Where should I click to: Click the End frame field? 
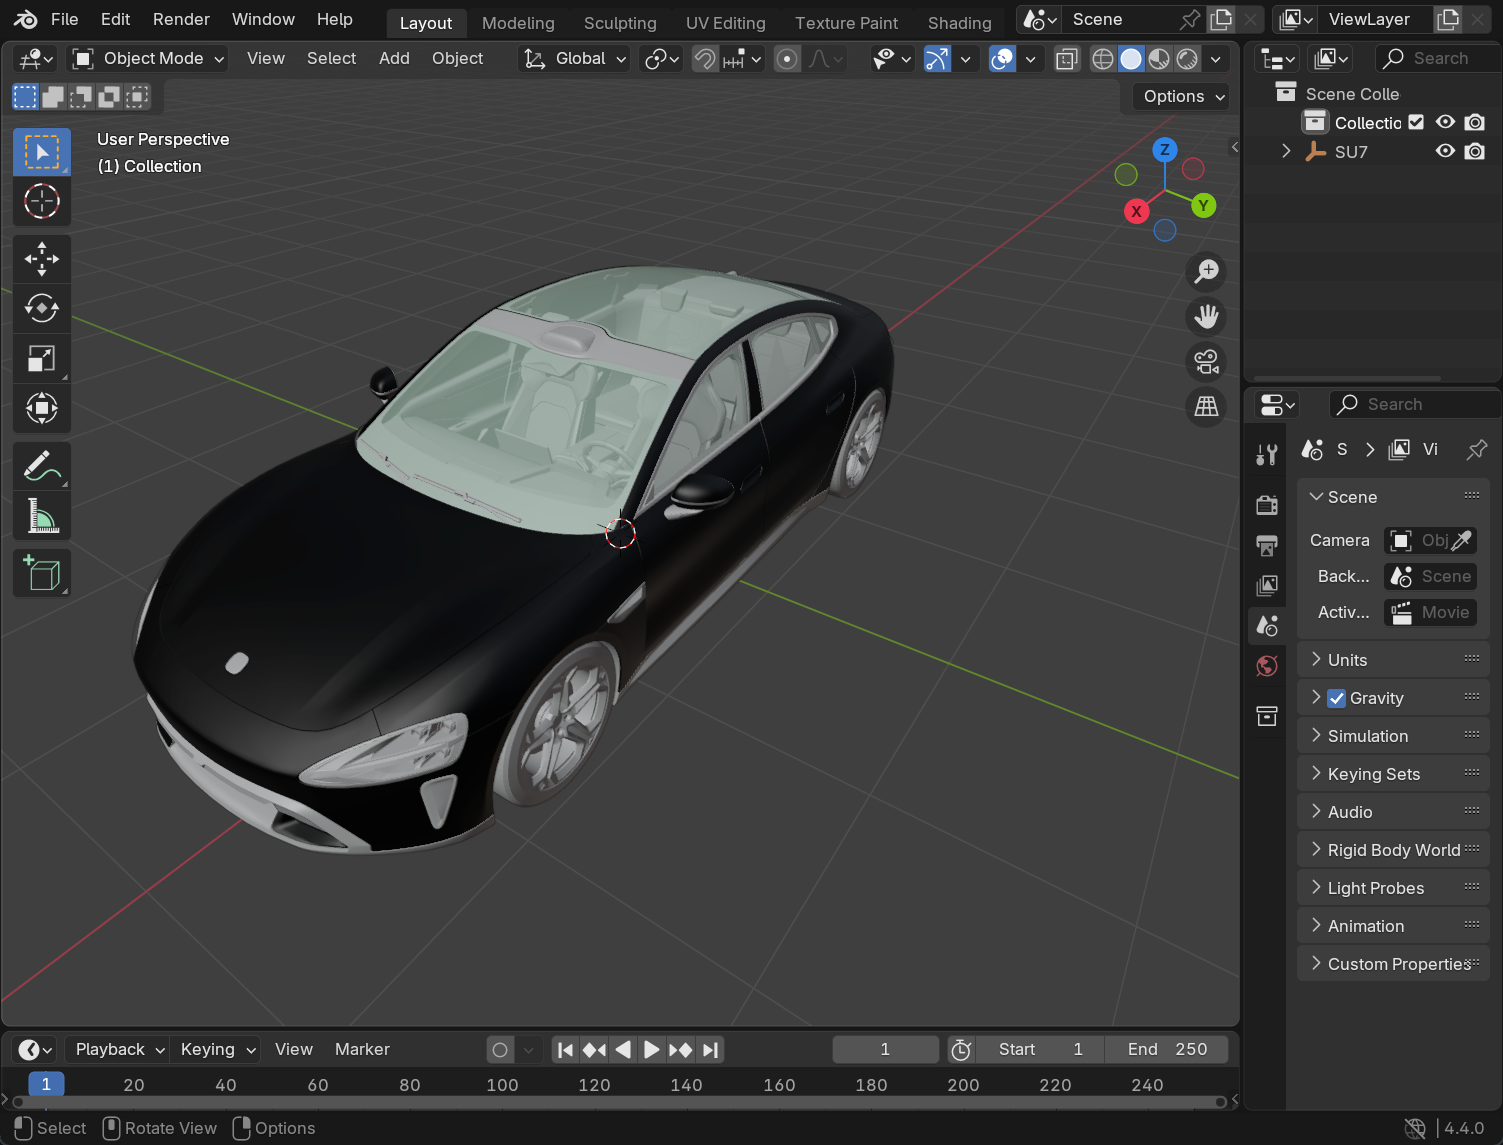point(1167,1049)
